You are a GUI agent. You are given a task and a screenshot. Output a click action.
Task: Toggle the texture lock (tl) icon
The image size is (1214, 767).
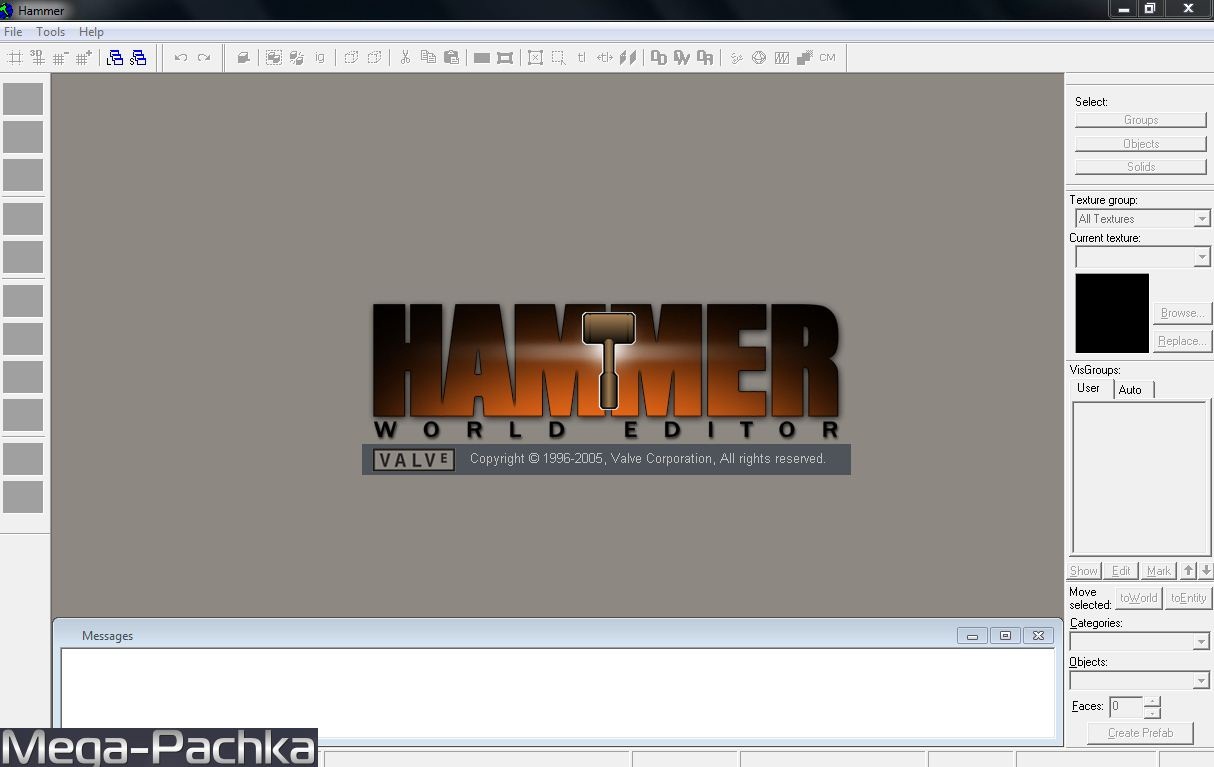tap(582, 58)
